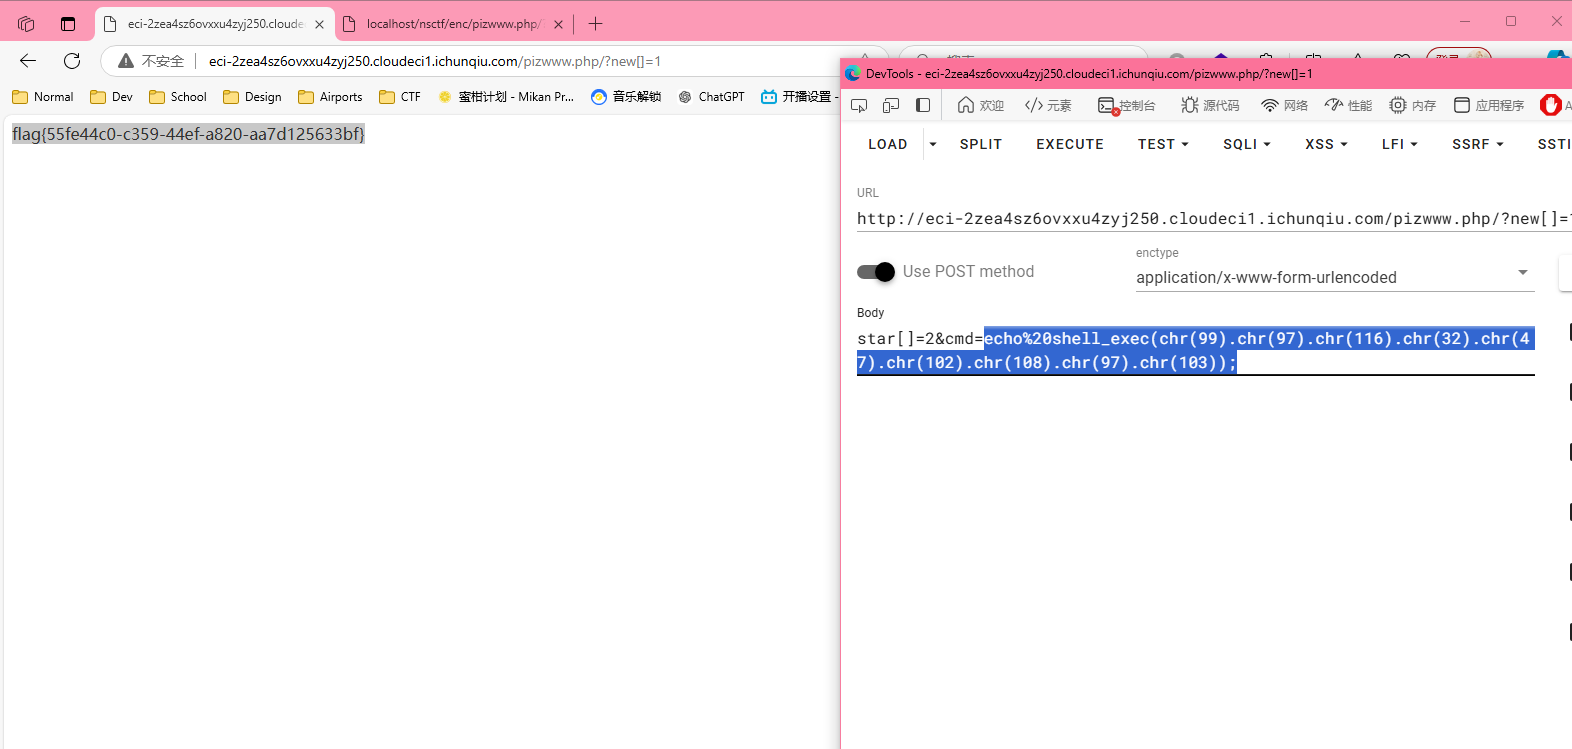The width and height of the screenshot is (1572, 749).
Task: Click the browser back arrow
Action: click(x=28, y=61)
